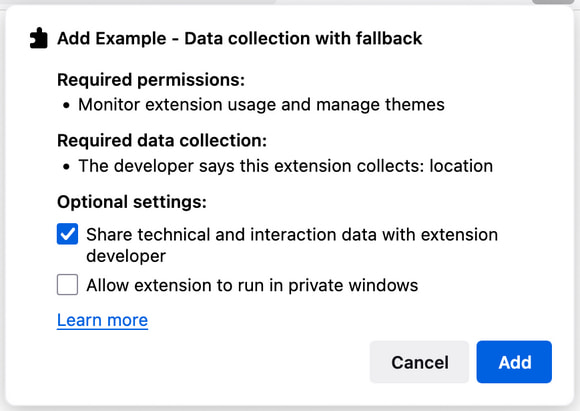Select the 'Allow extension to run in private windows' label
This screenshot has width=580, height=411.
(x=252, y=285)
